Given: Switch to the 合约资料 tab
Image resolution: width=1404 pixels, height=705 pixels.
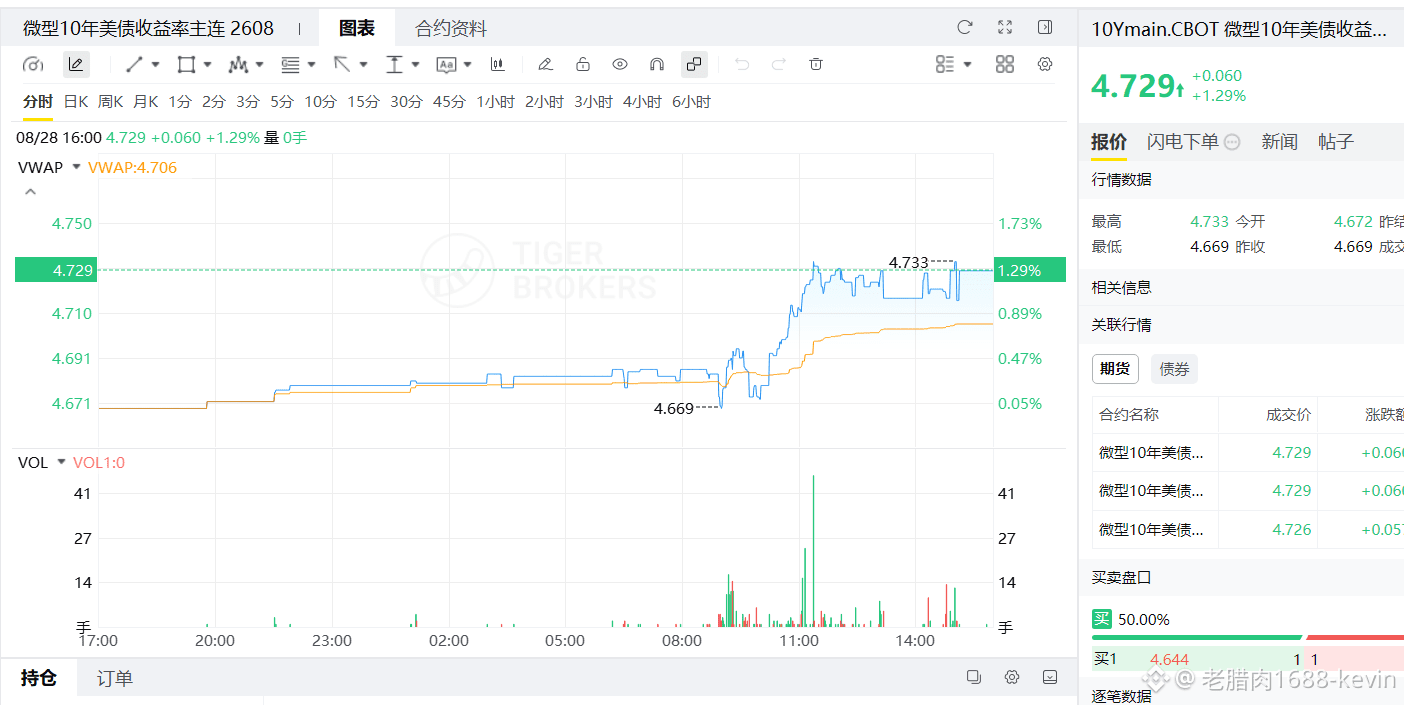Looking at the screenshot, I should 451,29.
